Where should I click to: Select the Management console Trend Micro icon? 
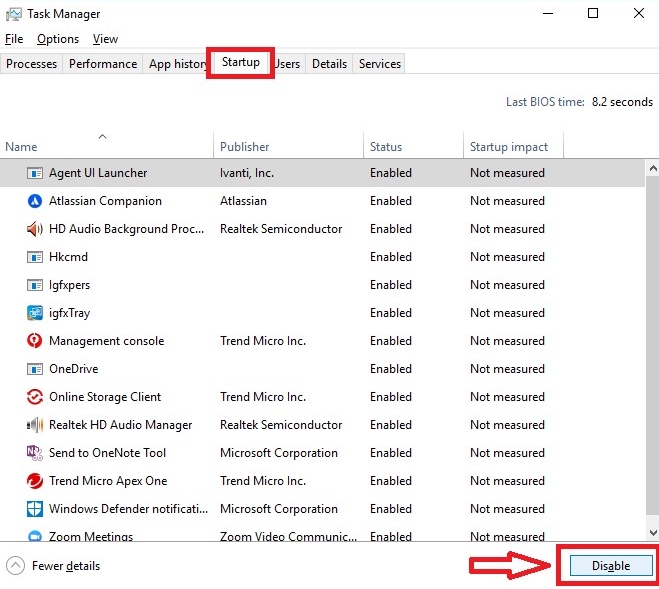(33, 341)
